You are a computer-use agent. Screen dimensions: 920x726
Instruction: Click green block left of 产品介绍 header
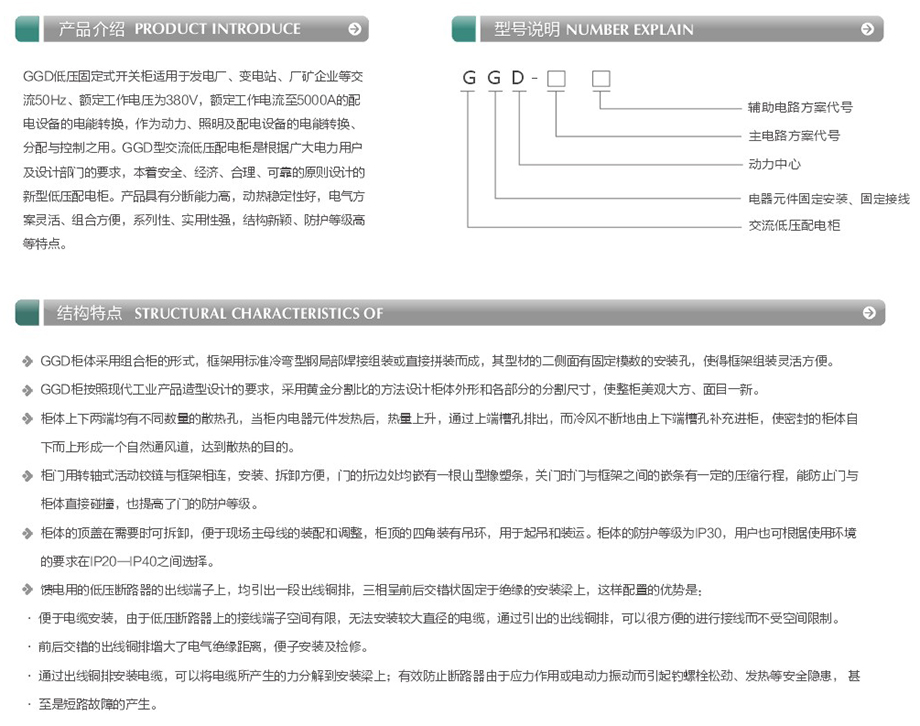27,29
